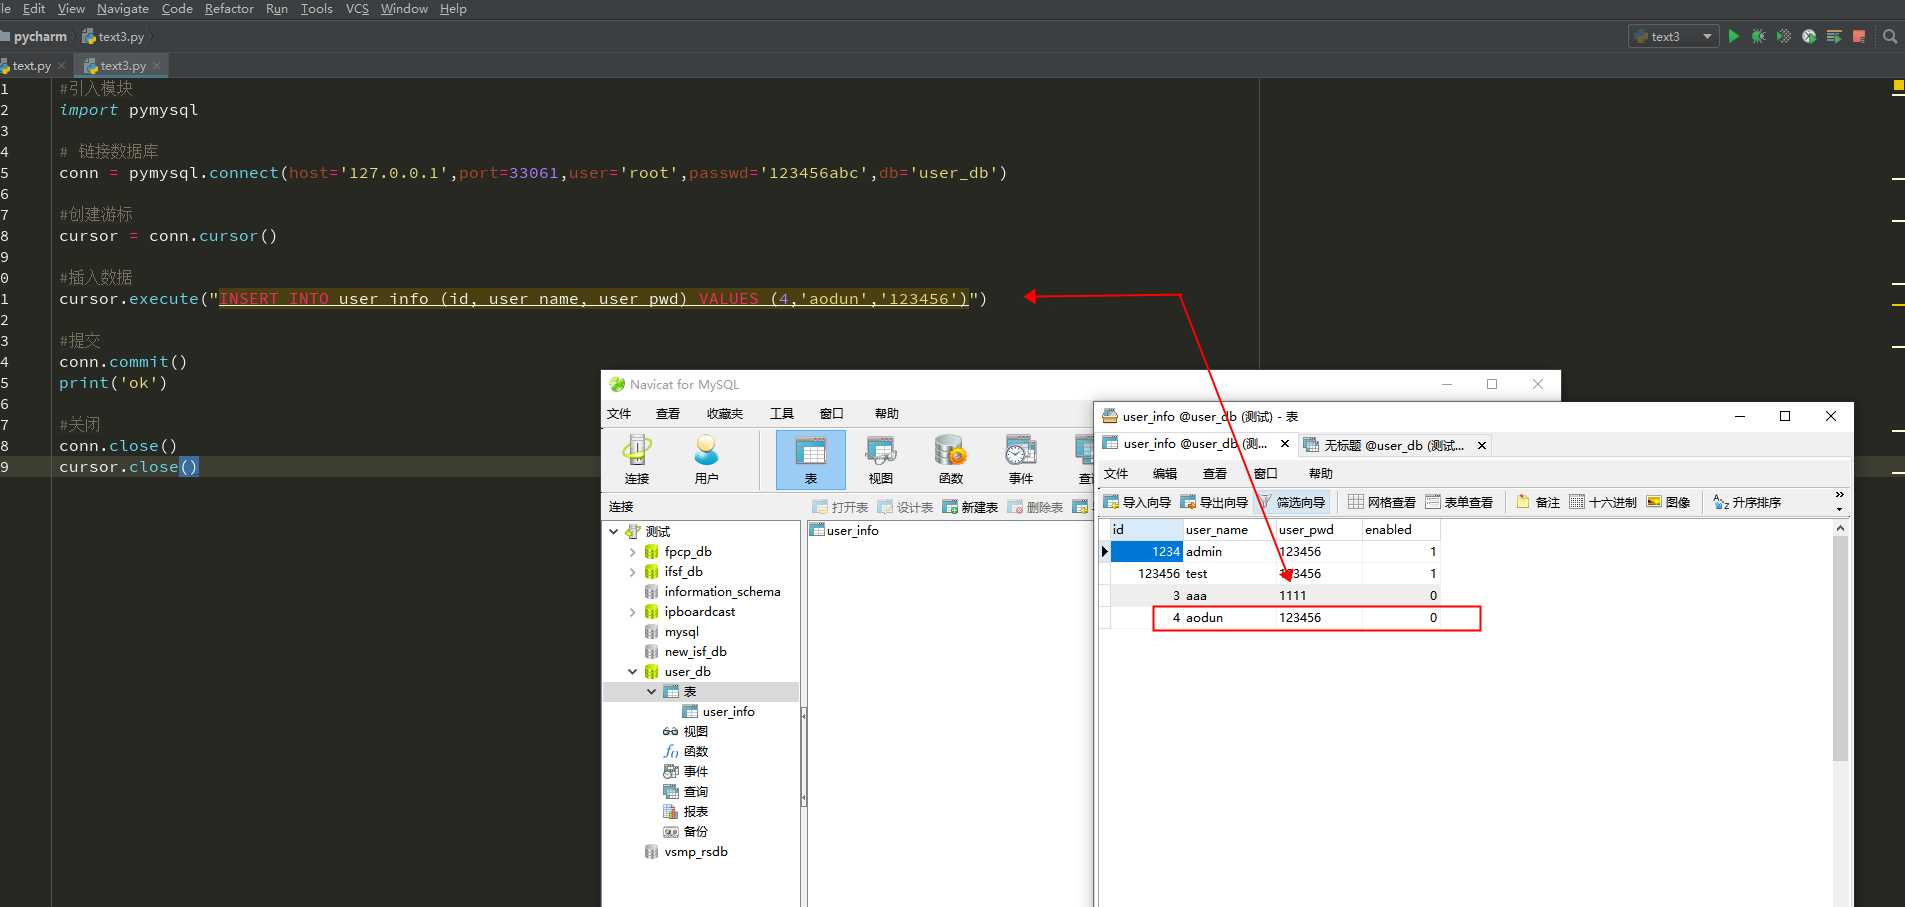Select 报表 node under user_db

click(695, 812)
